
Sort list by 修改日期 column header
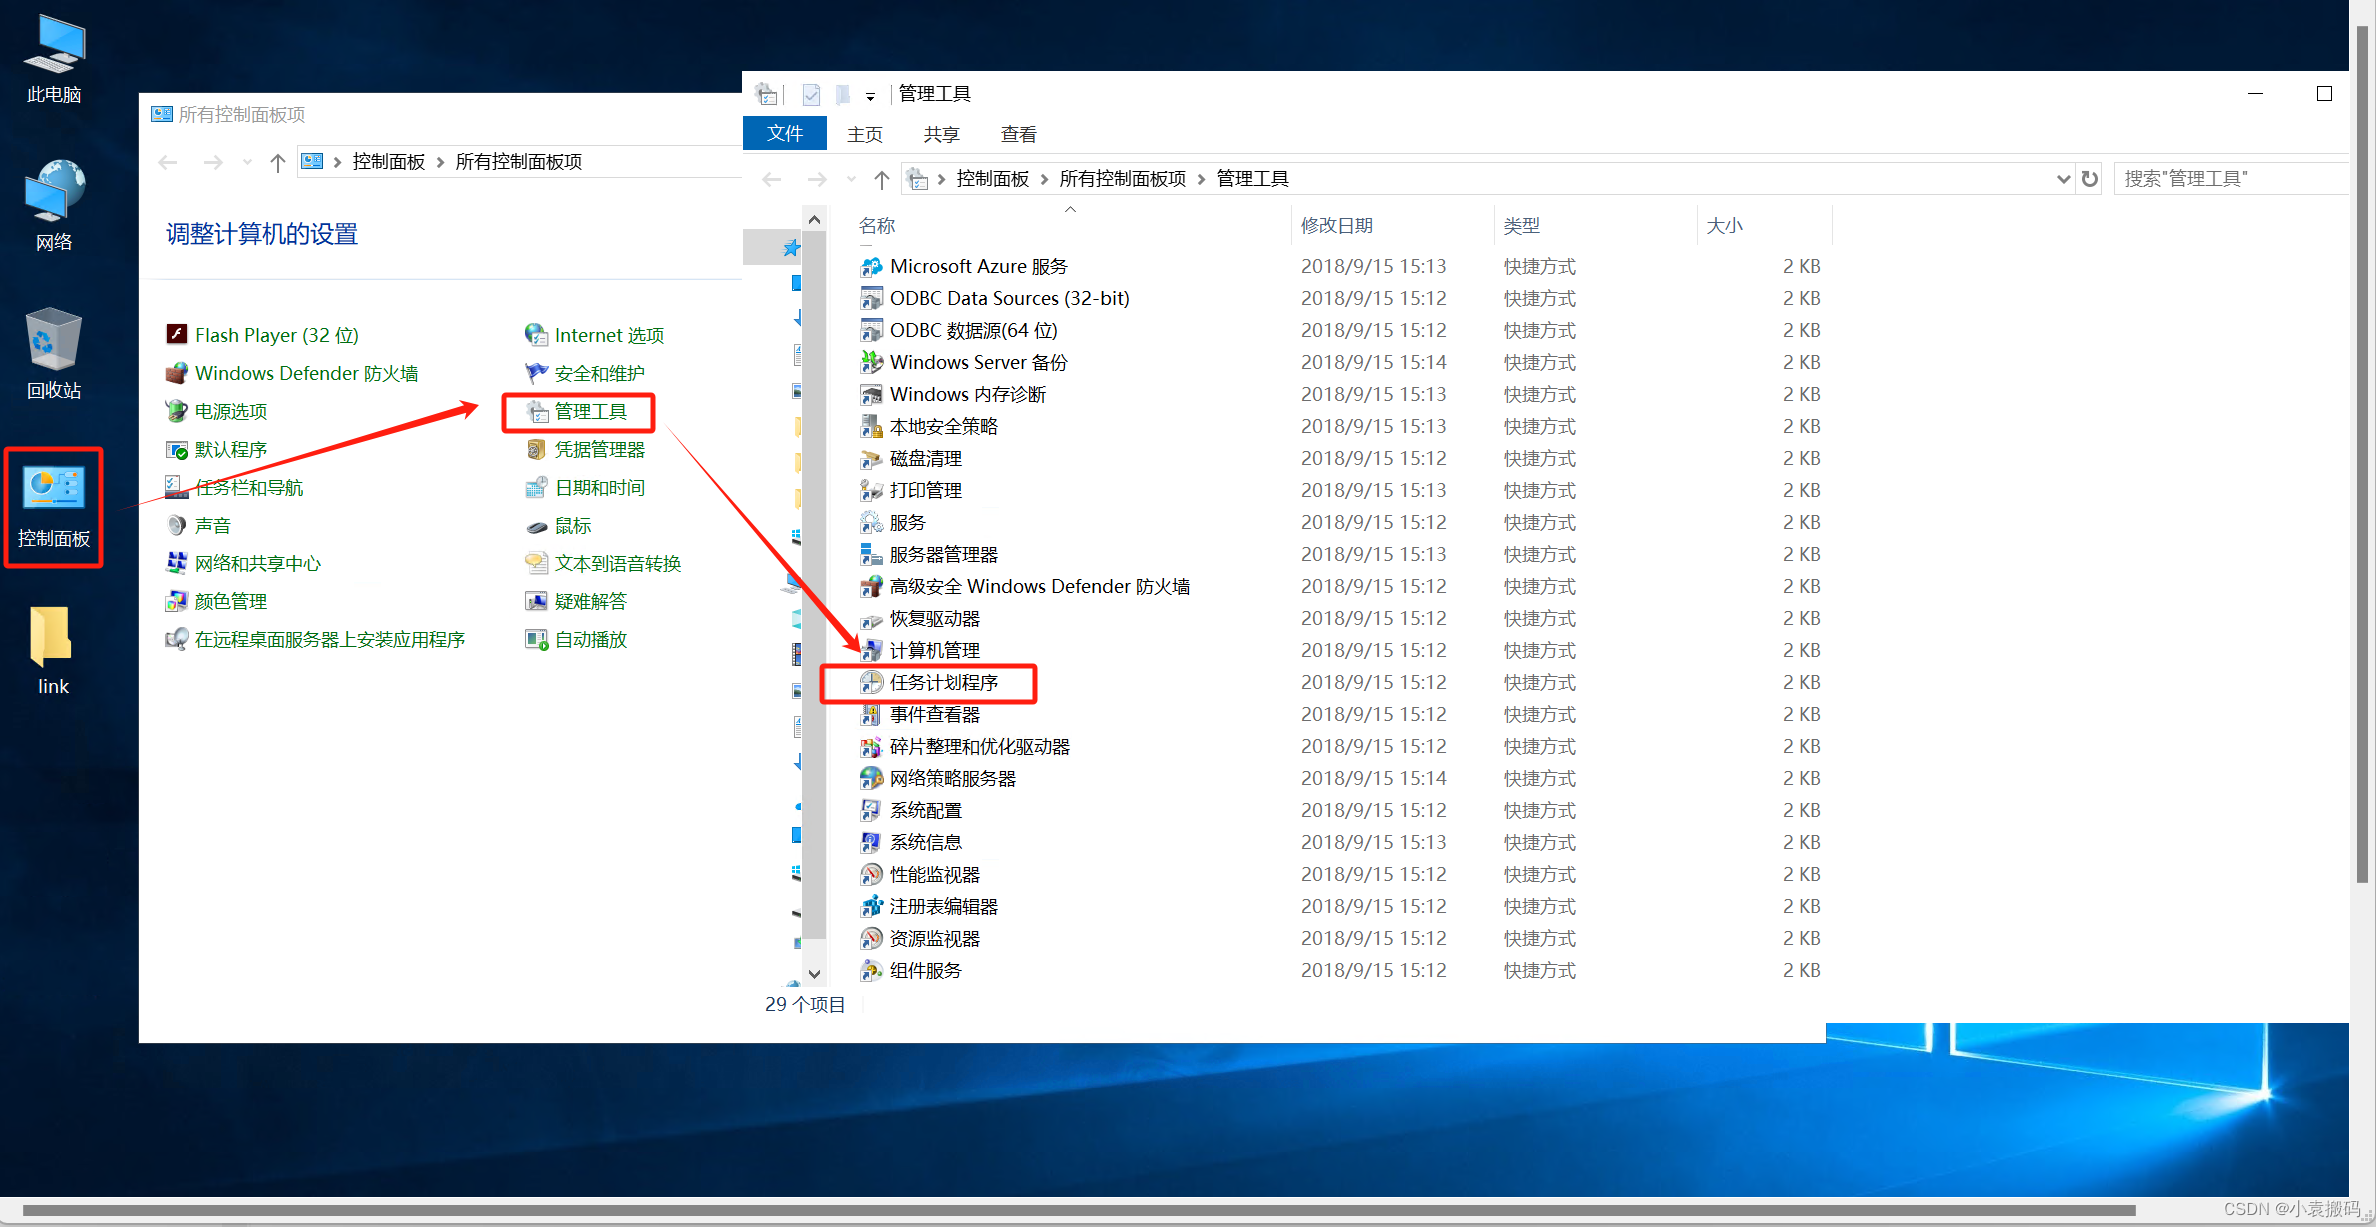(1336, 226)
